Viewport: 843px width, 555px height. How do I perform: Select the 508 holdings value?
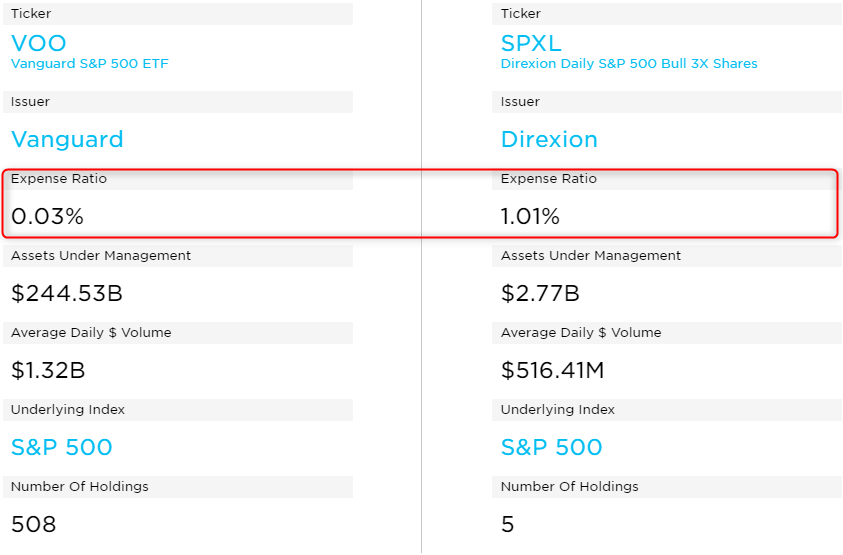(33, 524)
